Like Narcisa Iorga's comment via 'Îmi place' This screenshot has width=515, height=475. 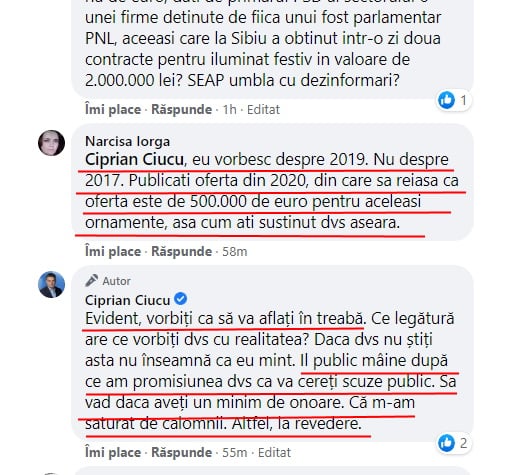(x=113, y=251)
